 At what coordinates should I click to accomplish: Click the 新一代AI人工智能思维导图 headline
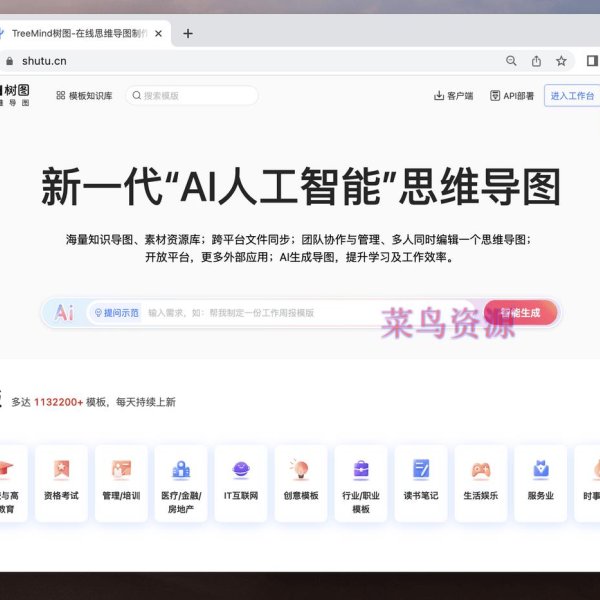tap(301, 187)
